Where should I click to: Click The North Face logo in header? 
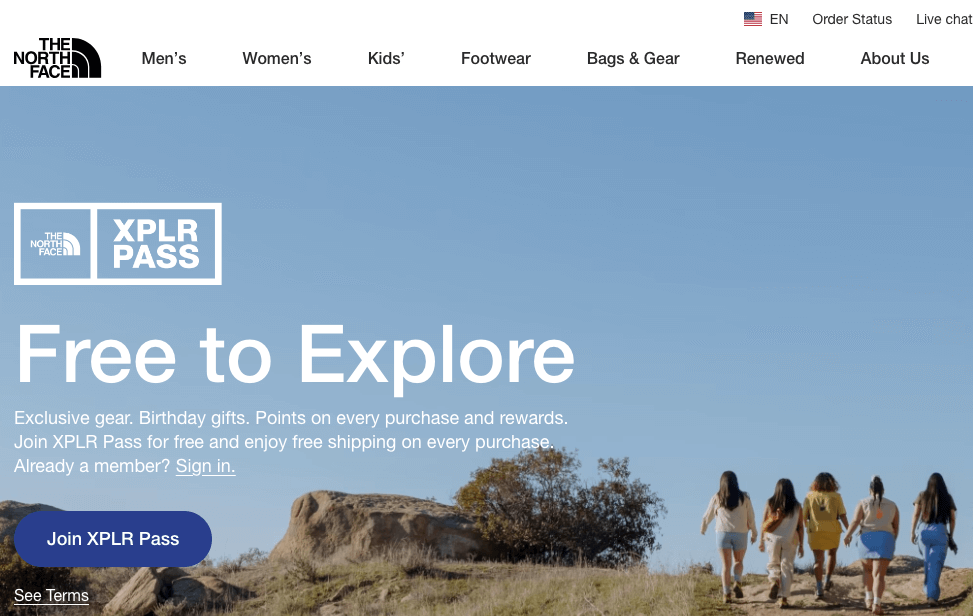click(x=57, y=58)
